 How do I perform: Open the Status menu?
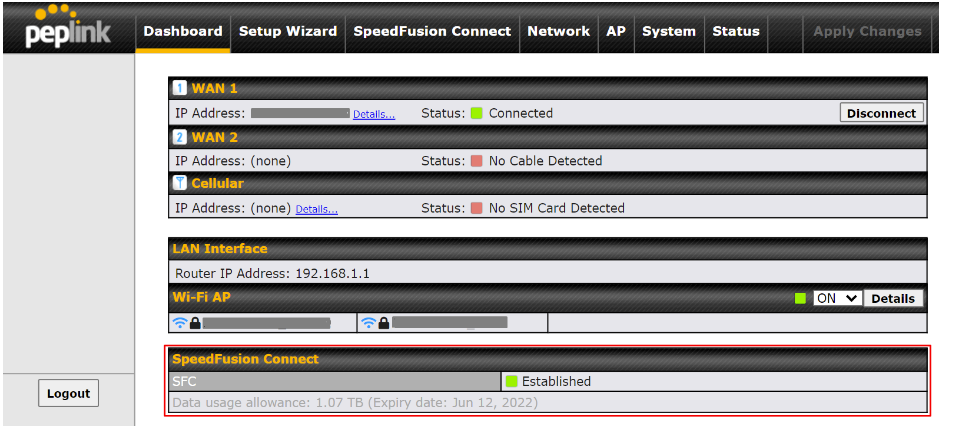pyautogui.click(x=736, y=32)
